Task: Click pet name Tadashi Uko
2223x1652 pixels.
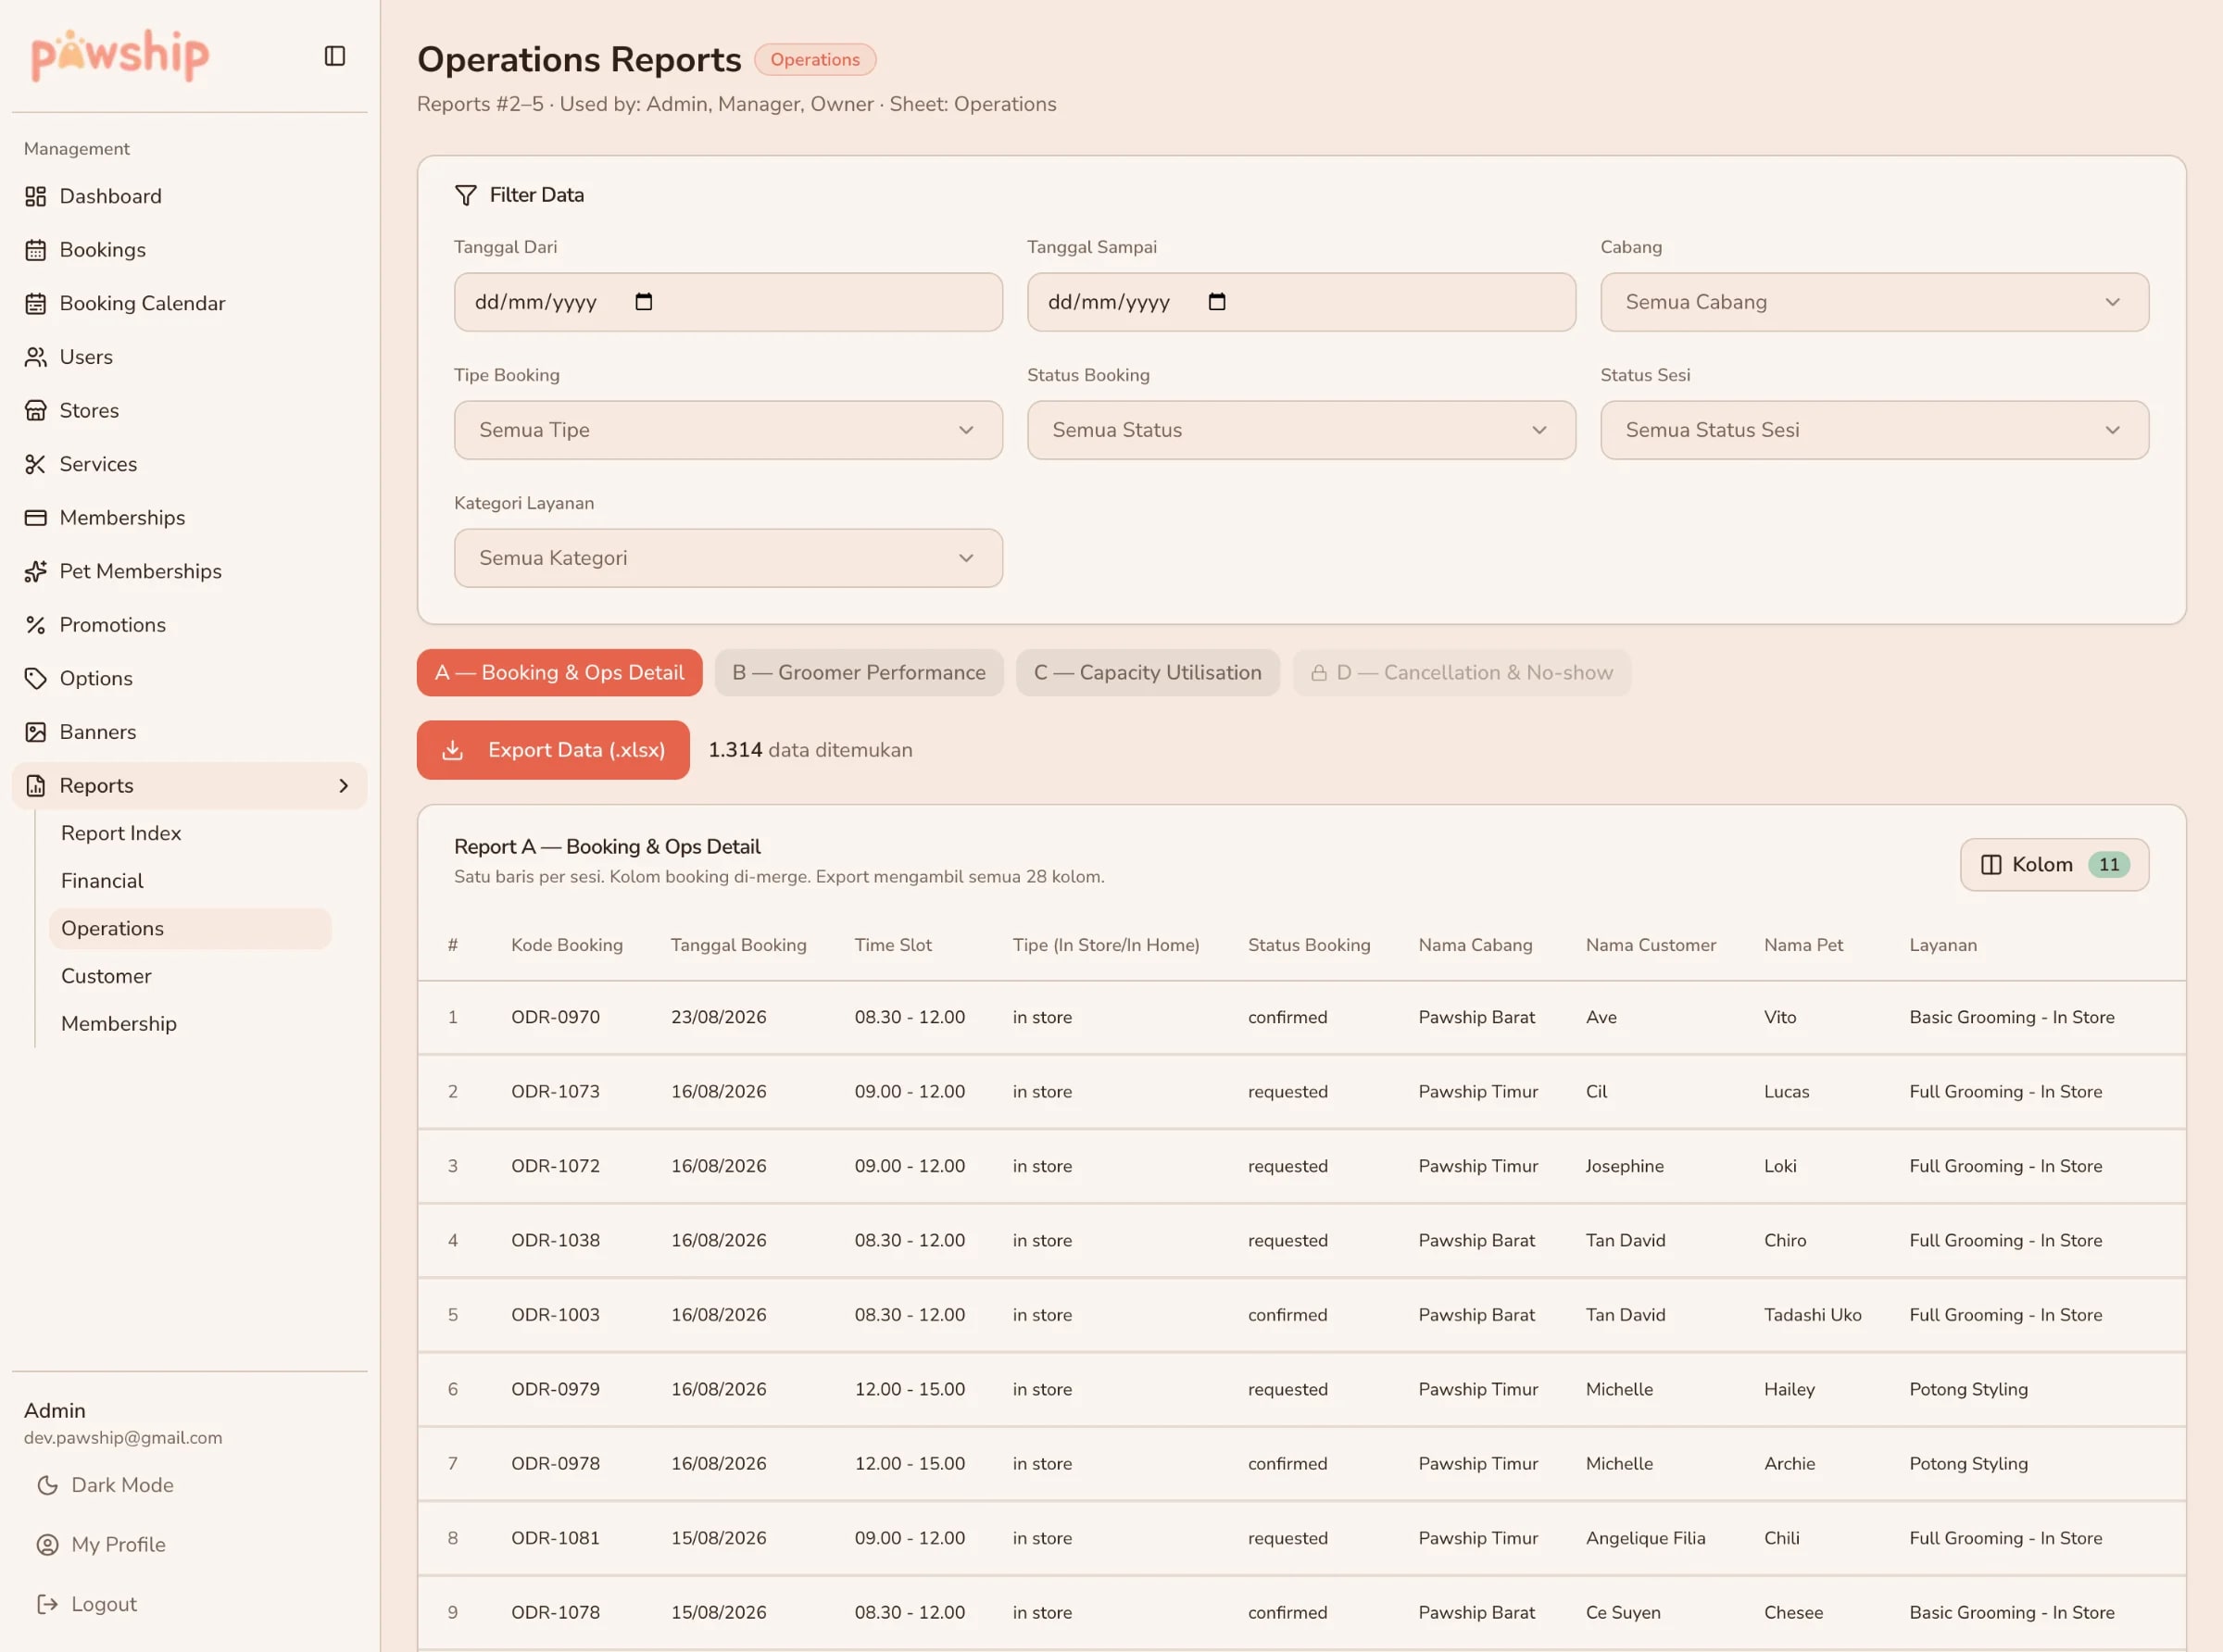Action: click(1812, 1315)
